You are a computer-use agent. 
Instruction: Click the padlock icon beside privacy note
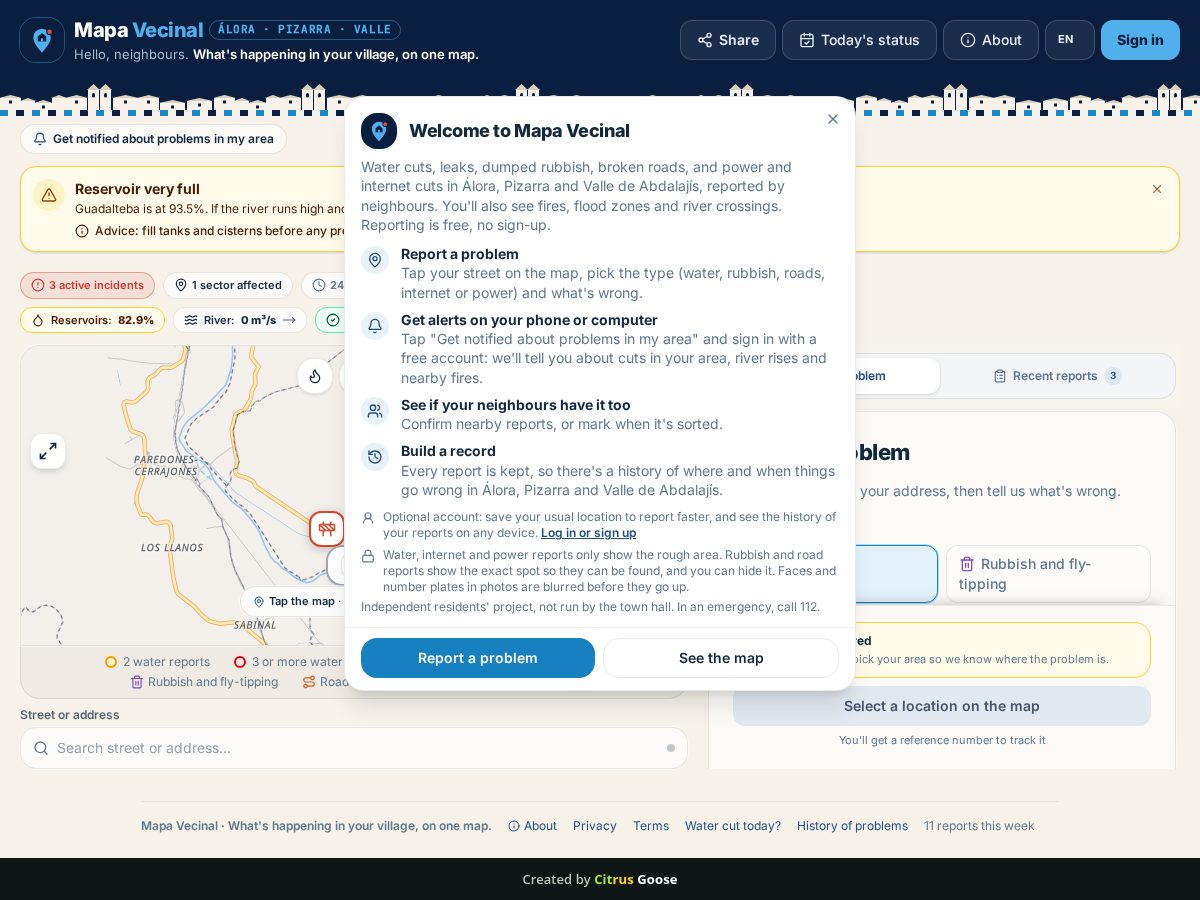(368, 556)
